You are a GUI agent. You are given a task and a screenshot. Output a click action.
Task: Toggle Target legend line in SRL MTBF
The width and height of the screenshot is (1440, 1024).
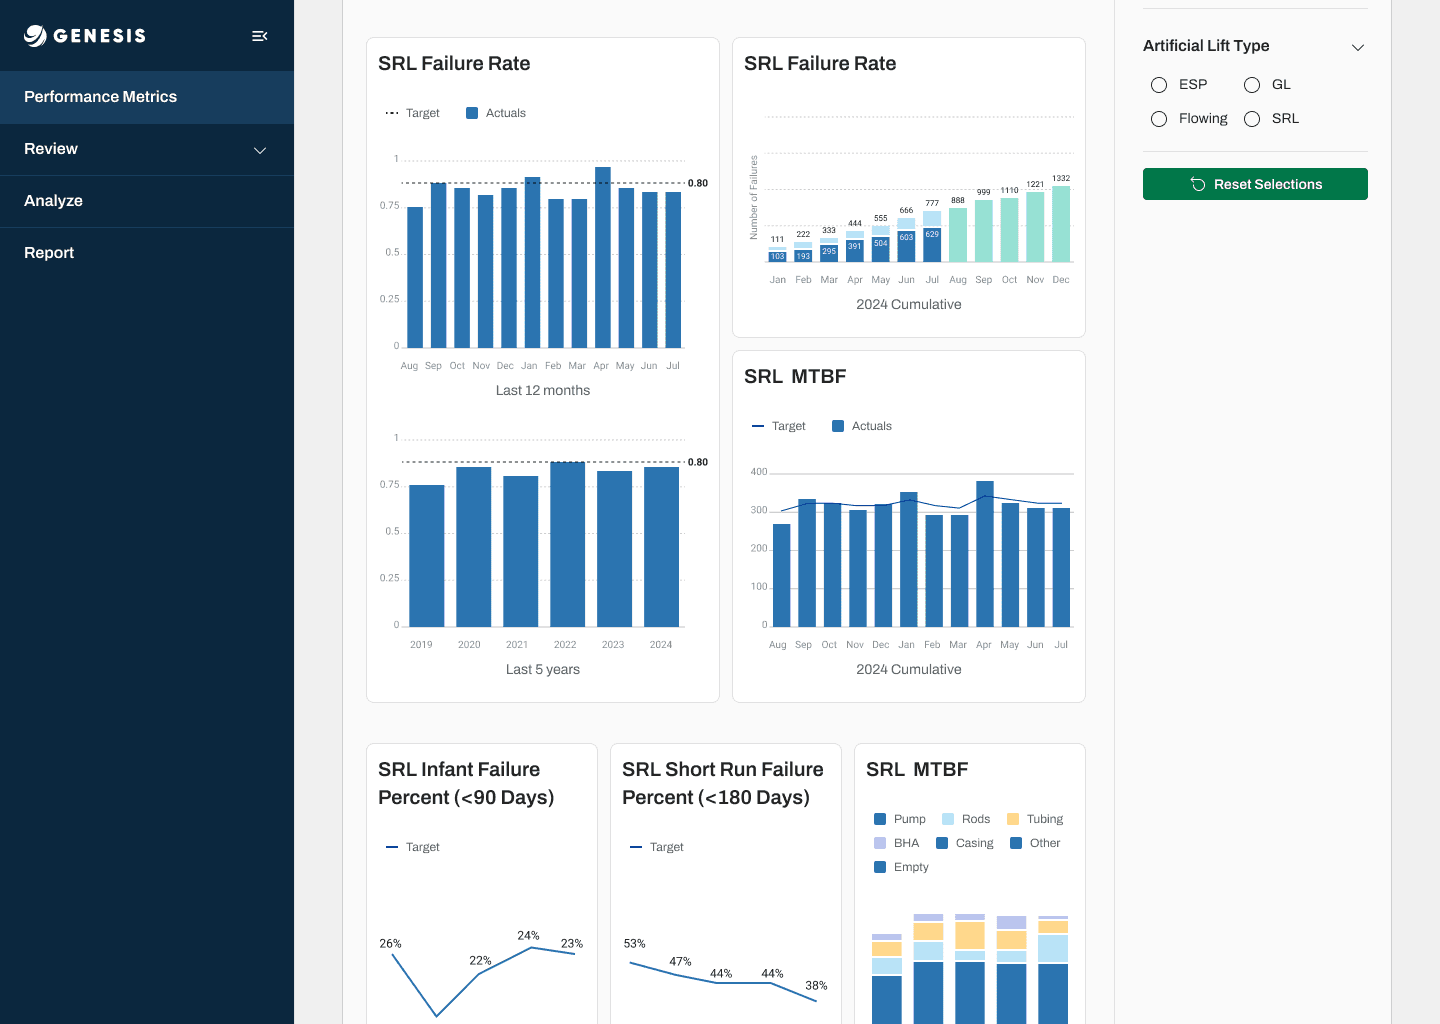coord(758,426)
